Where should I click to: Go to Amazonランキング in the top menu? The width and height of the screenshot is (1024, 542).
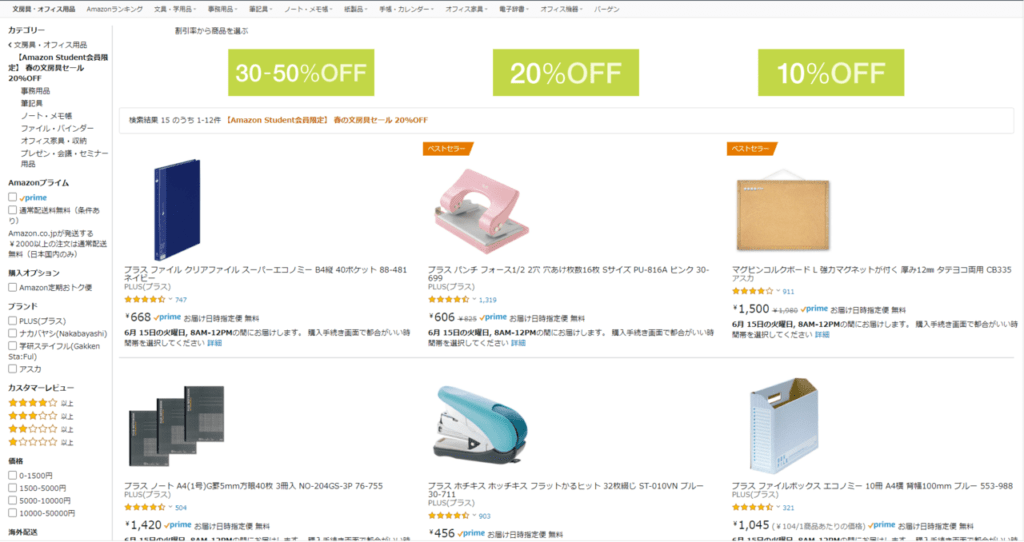point(114,9)
